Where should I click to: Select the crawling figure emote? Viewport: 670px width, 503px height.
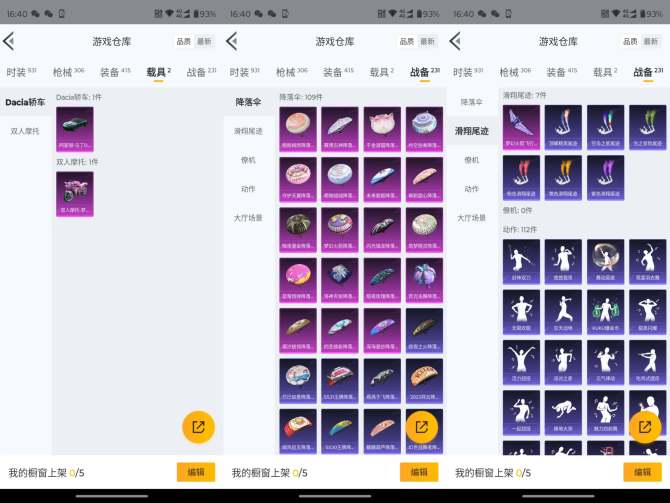(563, 412)
